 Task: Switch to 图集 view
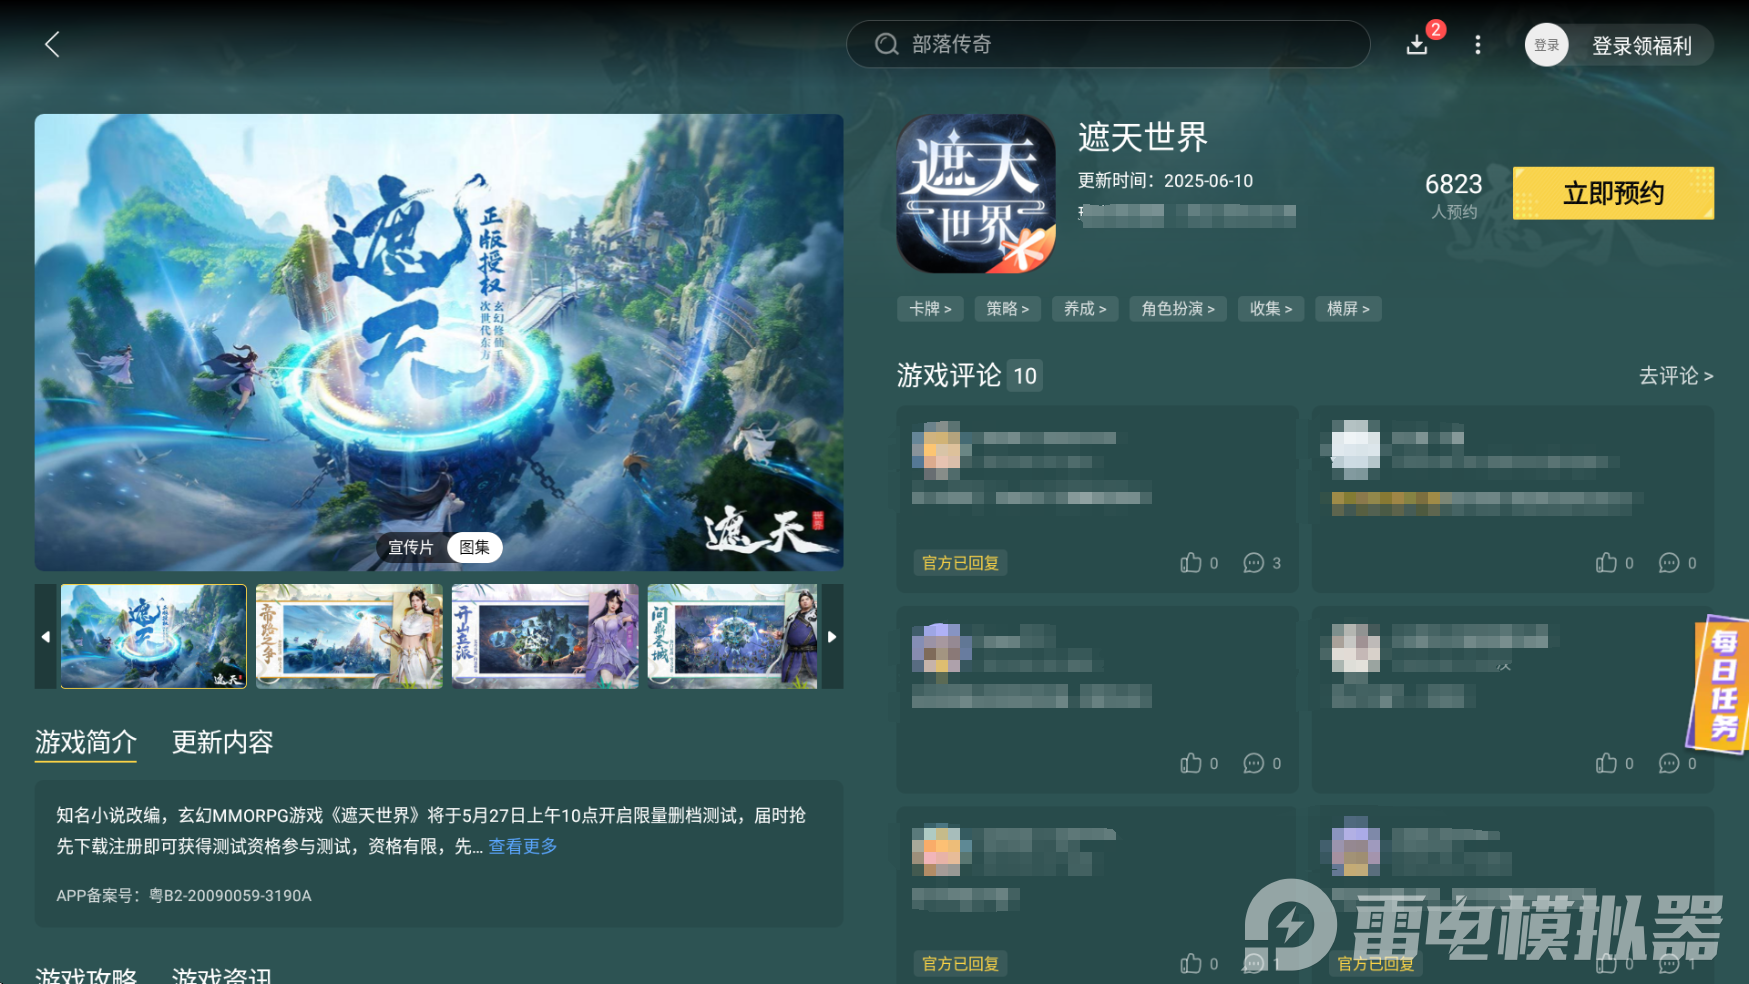coord(474,548)
